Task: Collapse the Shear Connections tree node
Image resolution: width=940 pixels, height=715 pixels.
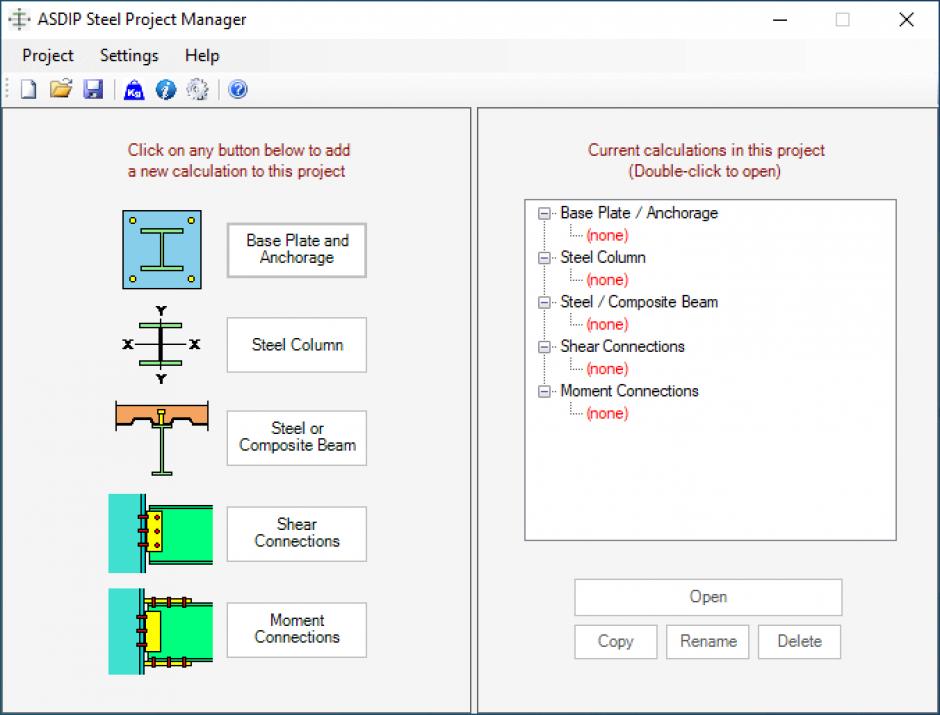Action: click(x=544, y=347)
